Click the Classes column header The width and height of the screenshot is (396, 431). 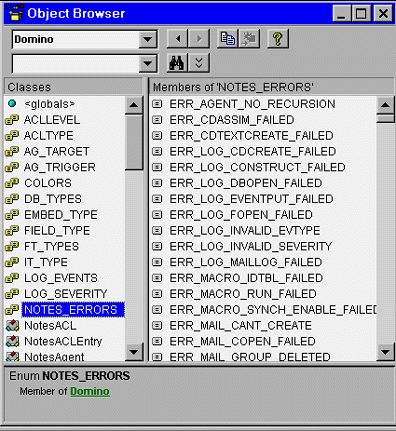pyautogui.click(x=73, y=87)
